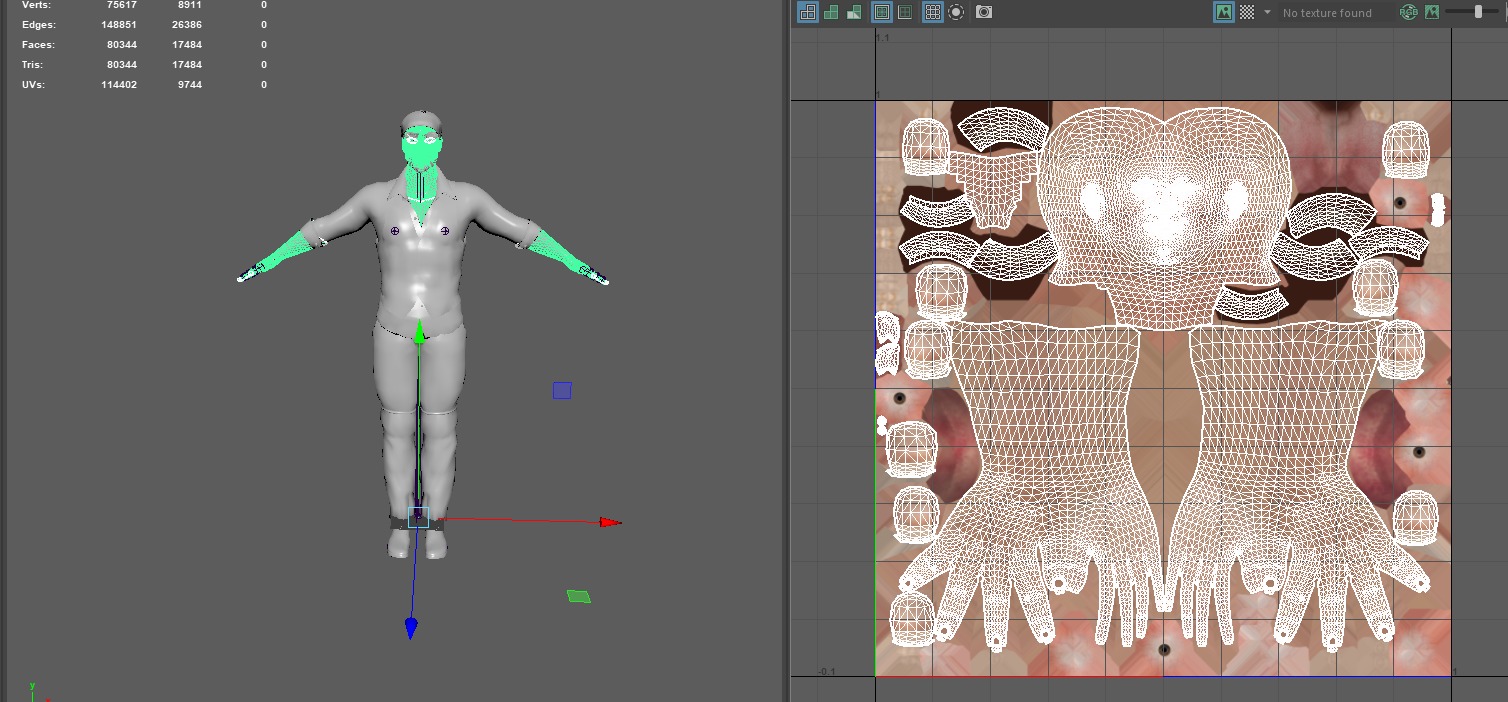The height and width of the screenshot is (702, 1508).
Task: Open dropdown arrow beside checker icon
Action: coord(1267,12)
